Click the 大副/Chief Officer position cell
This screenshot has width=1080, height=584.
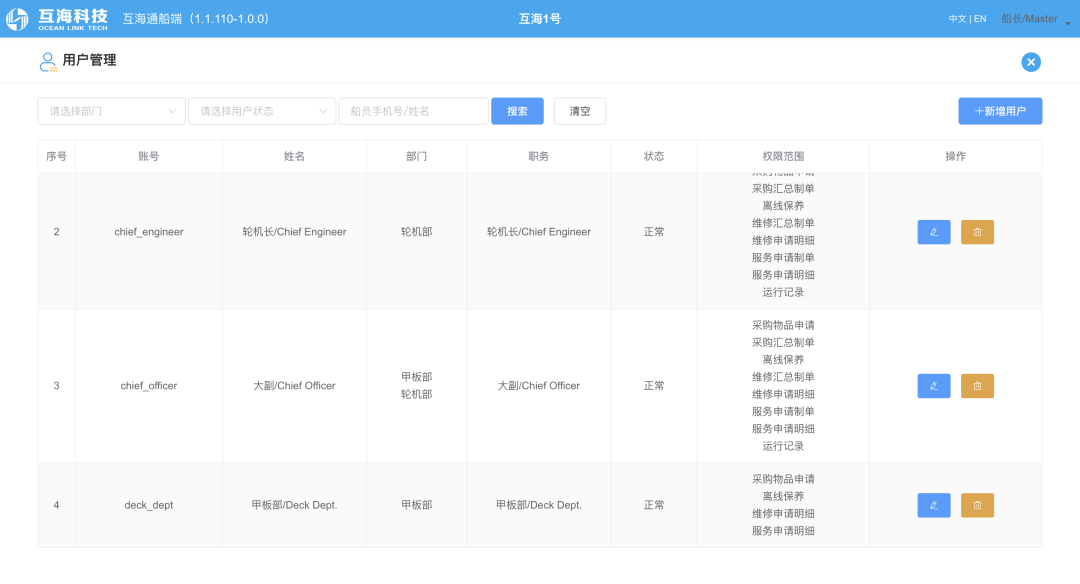(x=539, y=386)
